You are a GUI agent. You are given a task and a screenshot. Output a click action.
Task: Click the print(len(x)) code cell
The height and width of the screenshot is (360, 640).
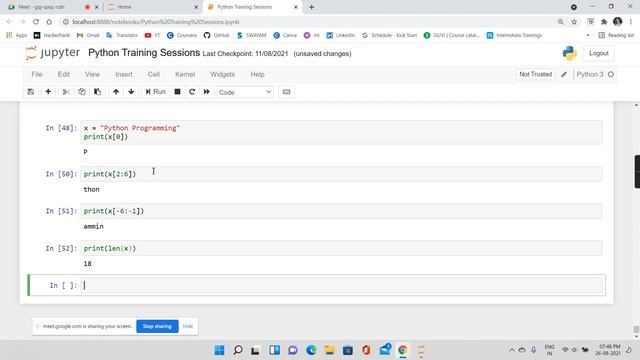pyautogui.click(x=341, y=248)
